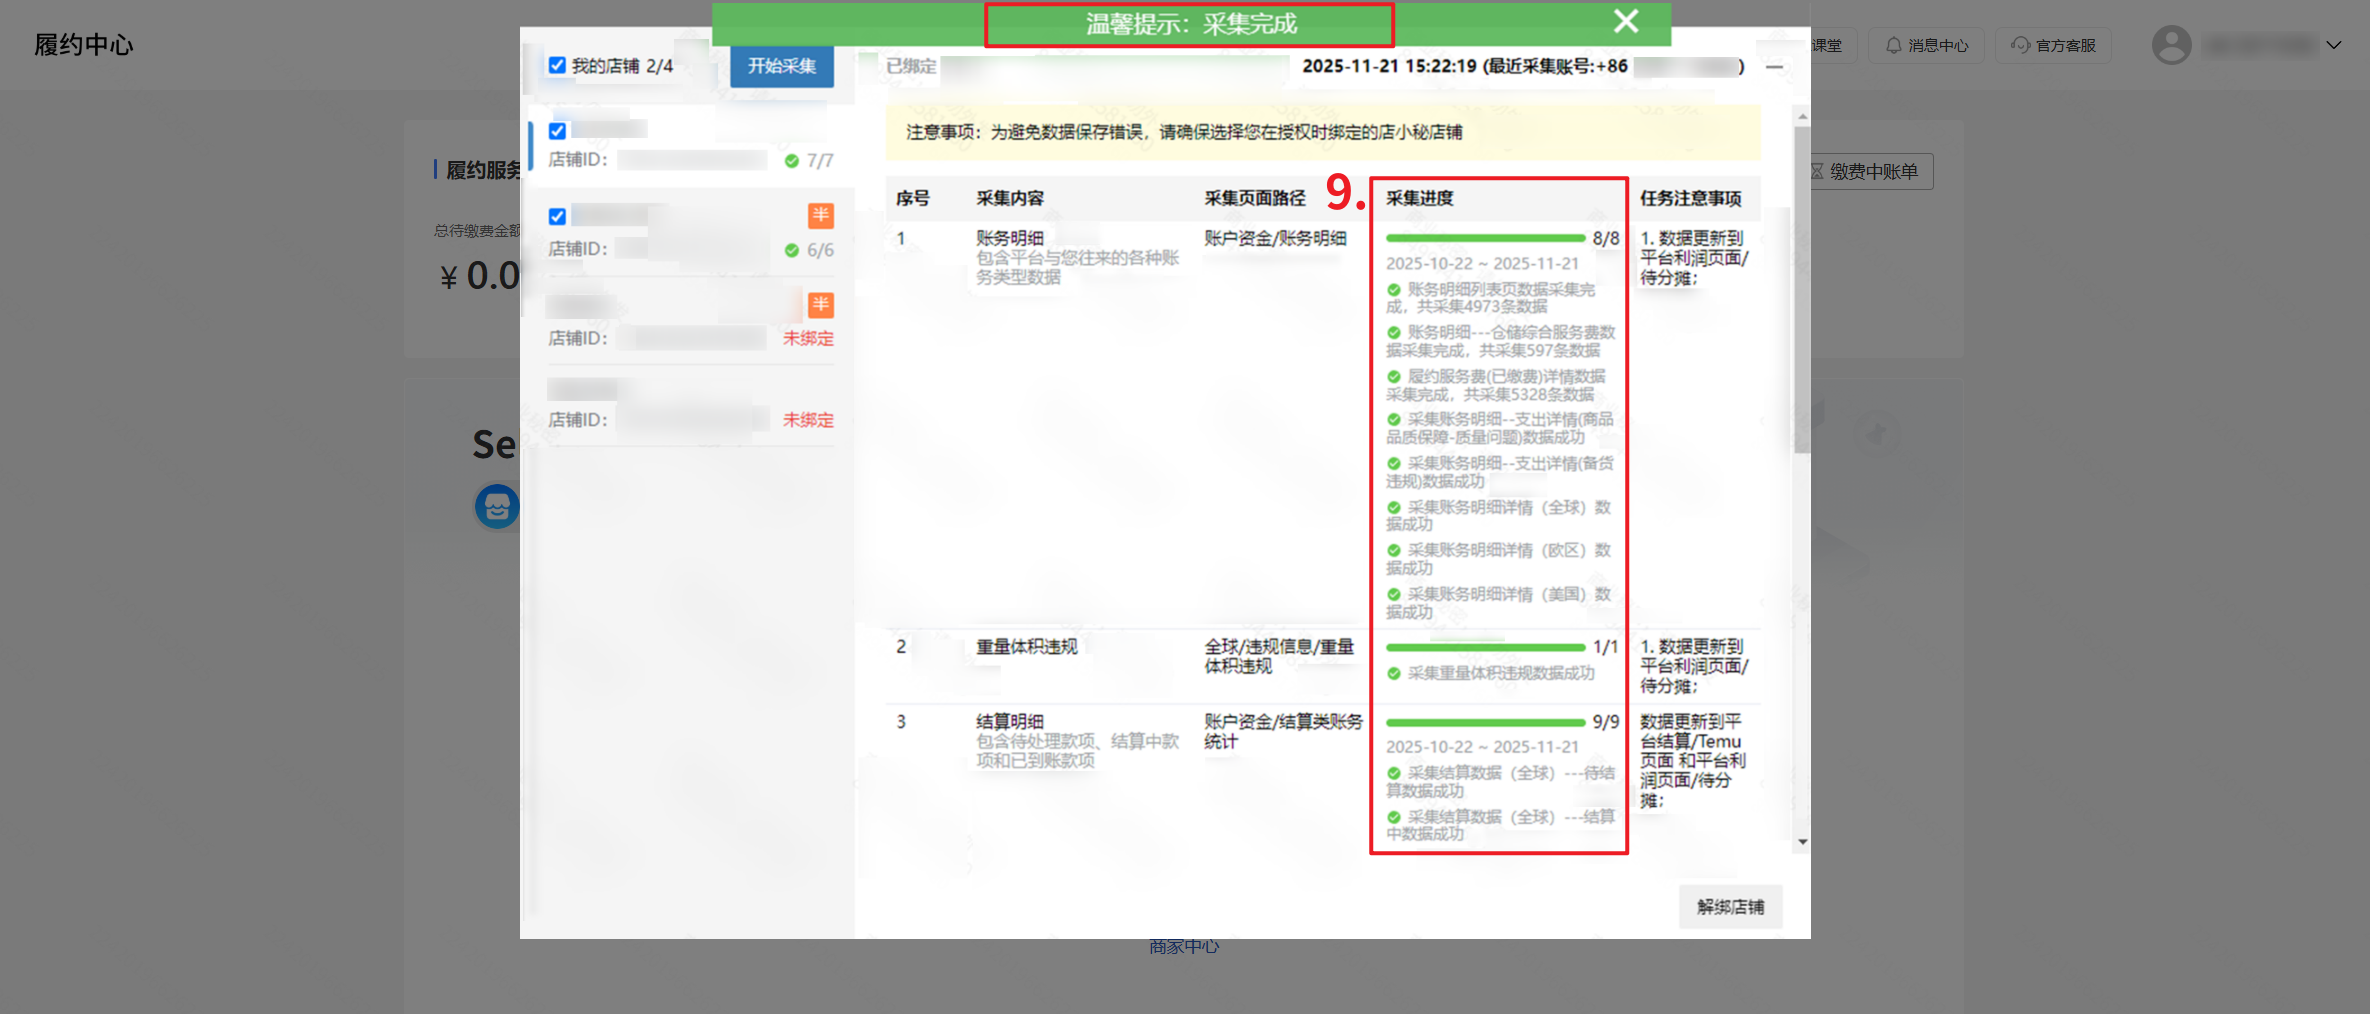Uncheck the first store checkbox
This screenshot has width=2370, height=1014.
[557, 131]
